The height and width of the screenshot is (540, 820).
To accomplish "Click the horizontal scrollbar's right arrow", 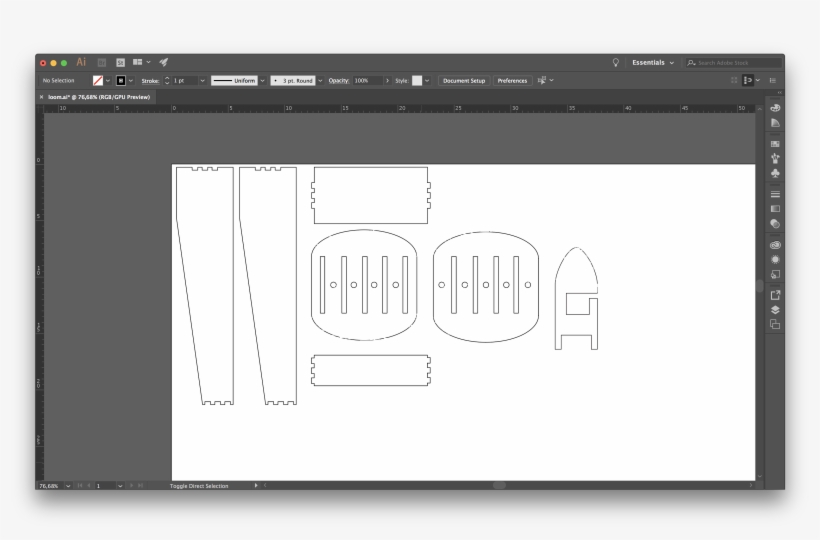I will pos(750,485).
